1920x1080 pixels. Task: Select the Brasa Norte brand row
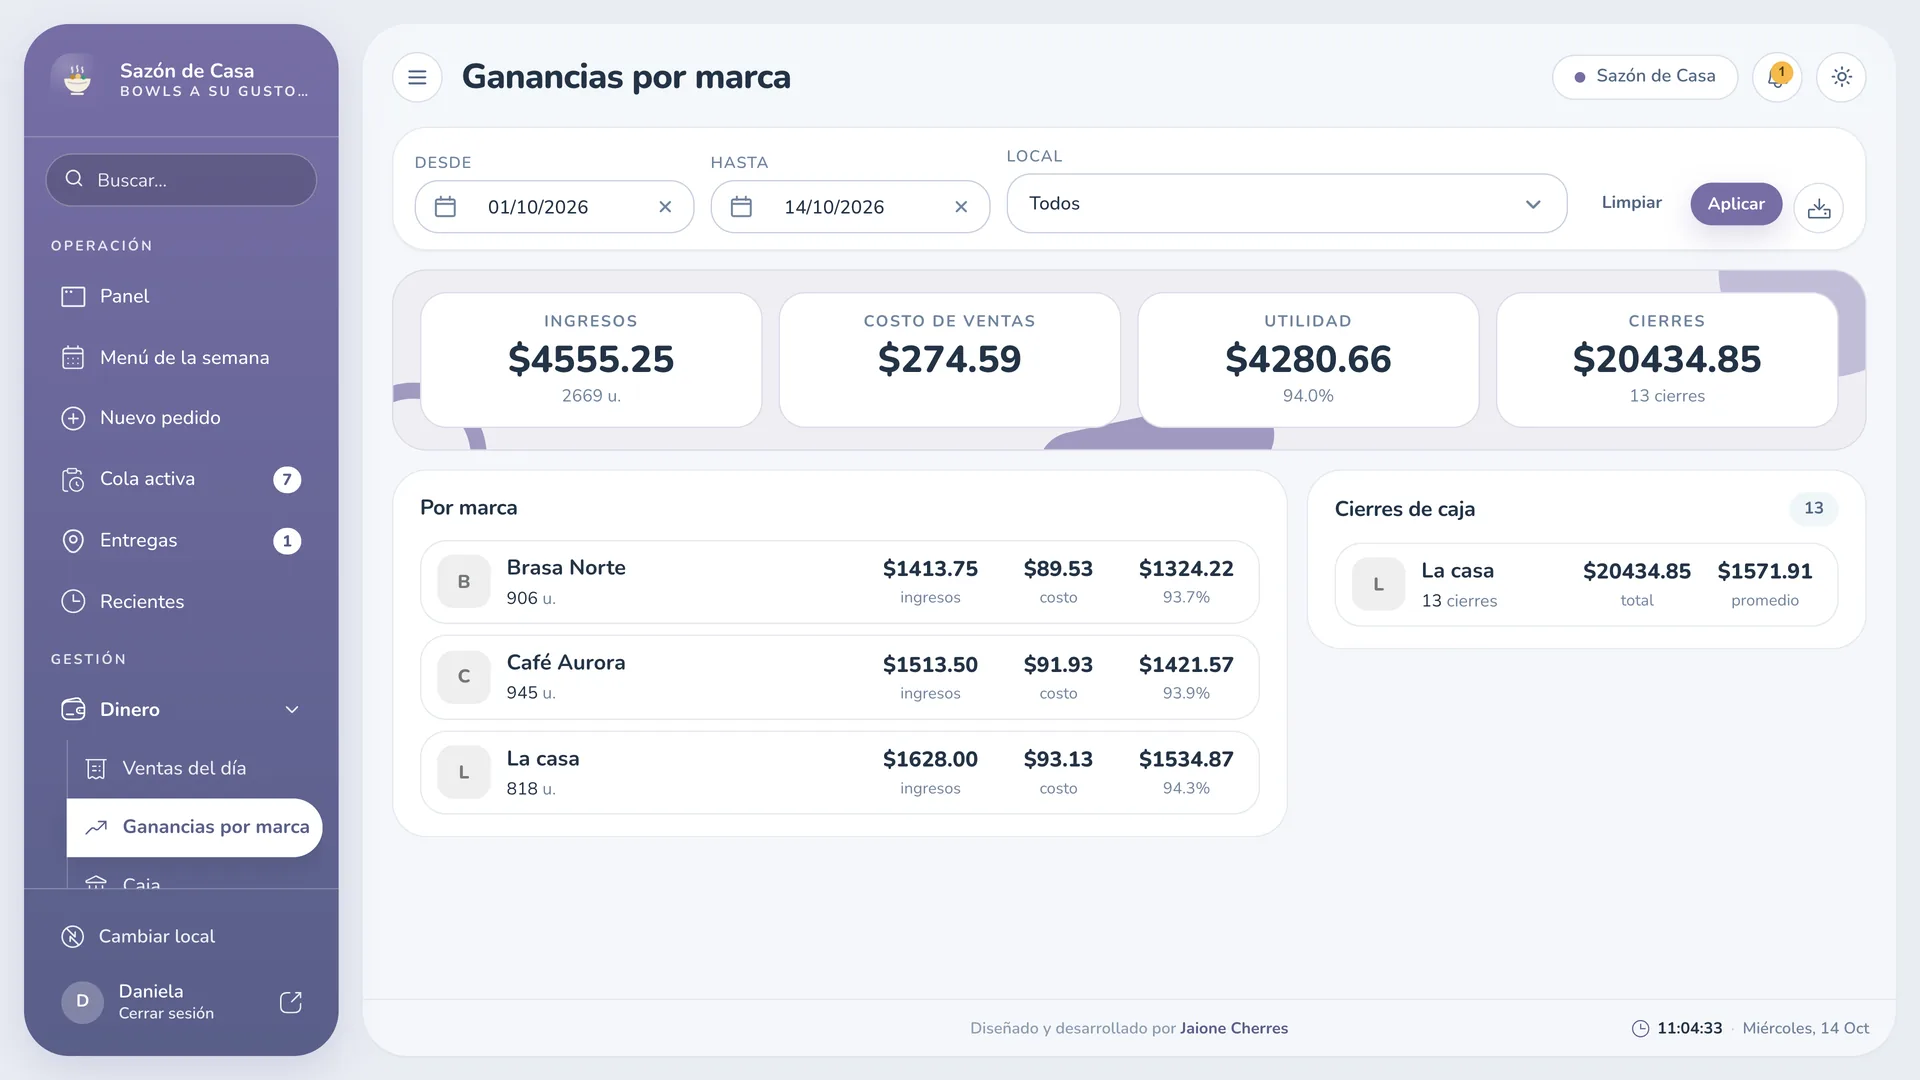coord(839,582)
